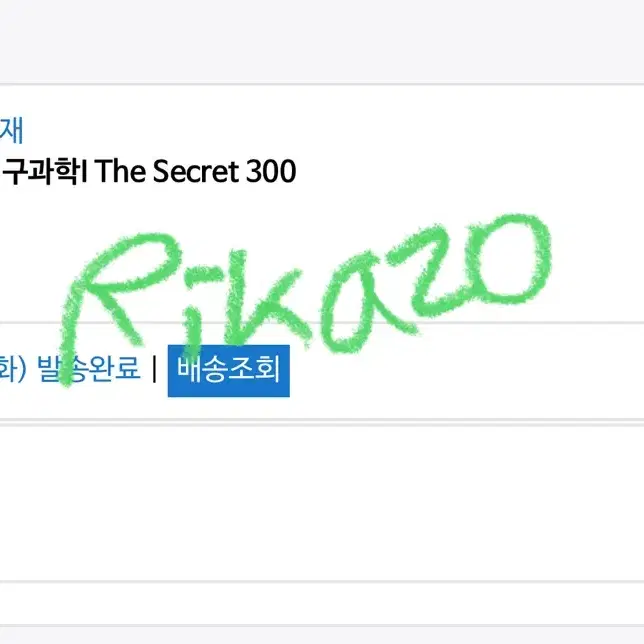Screen dimensions: 644x644
Task: Click the blue 재 link text
Action: [11, 130]
